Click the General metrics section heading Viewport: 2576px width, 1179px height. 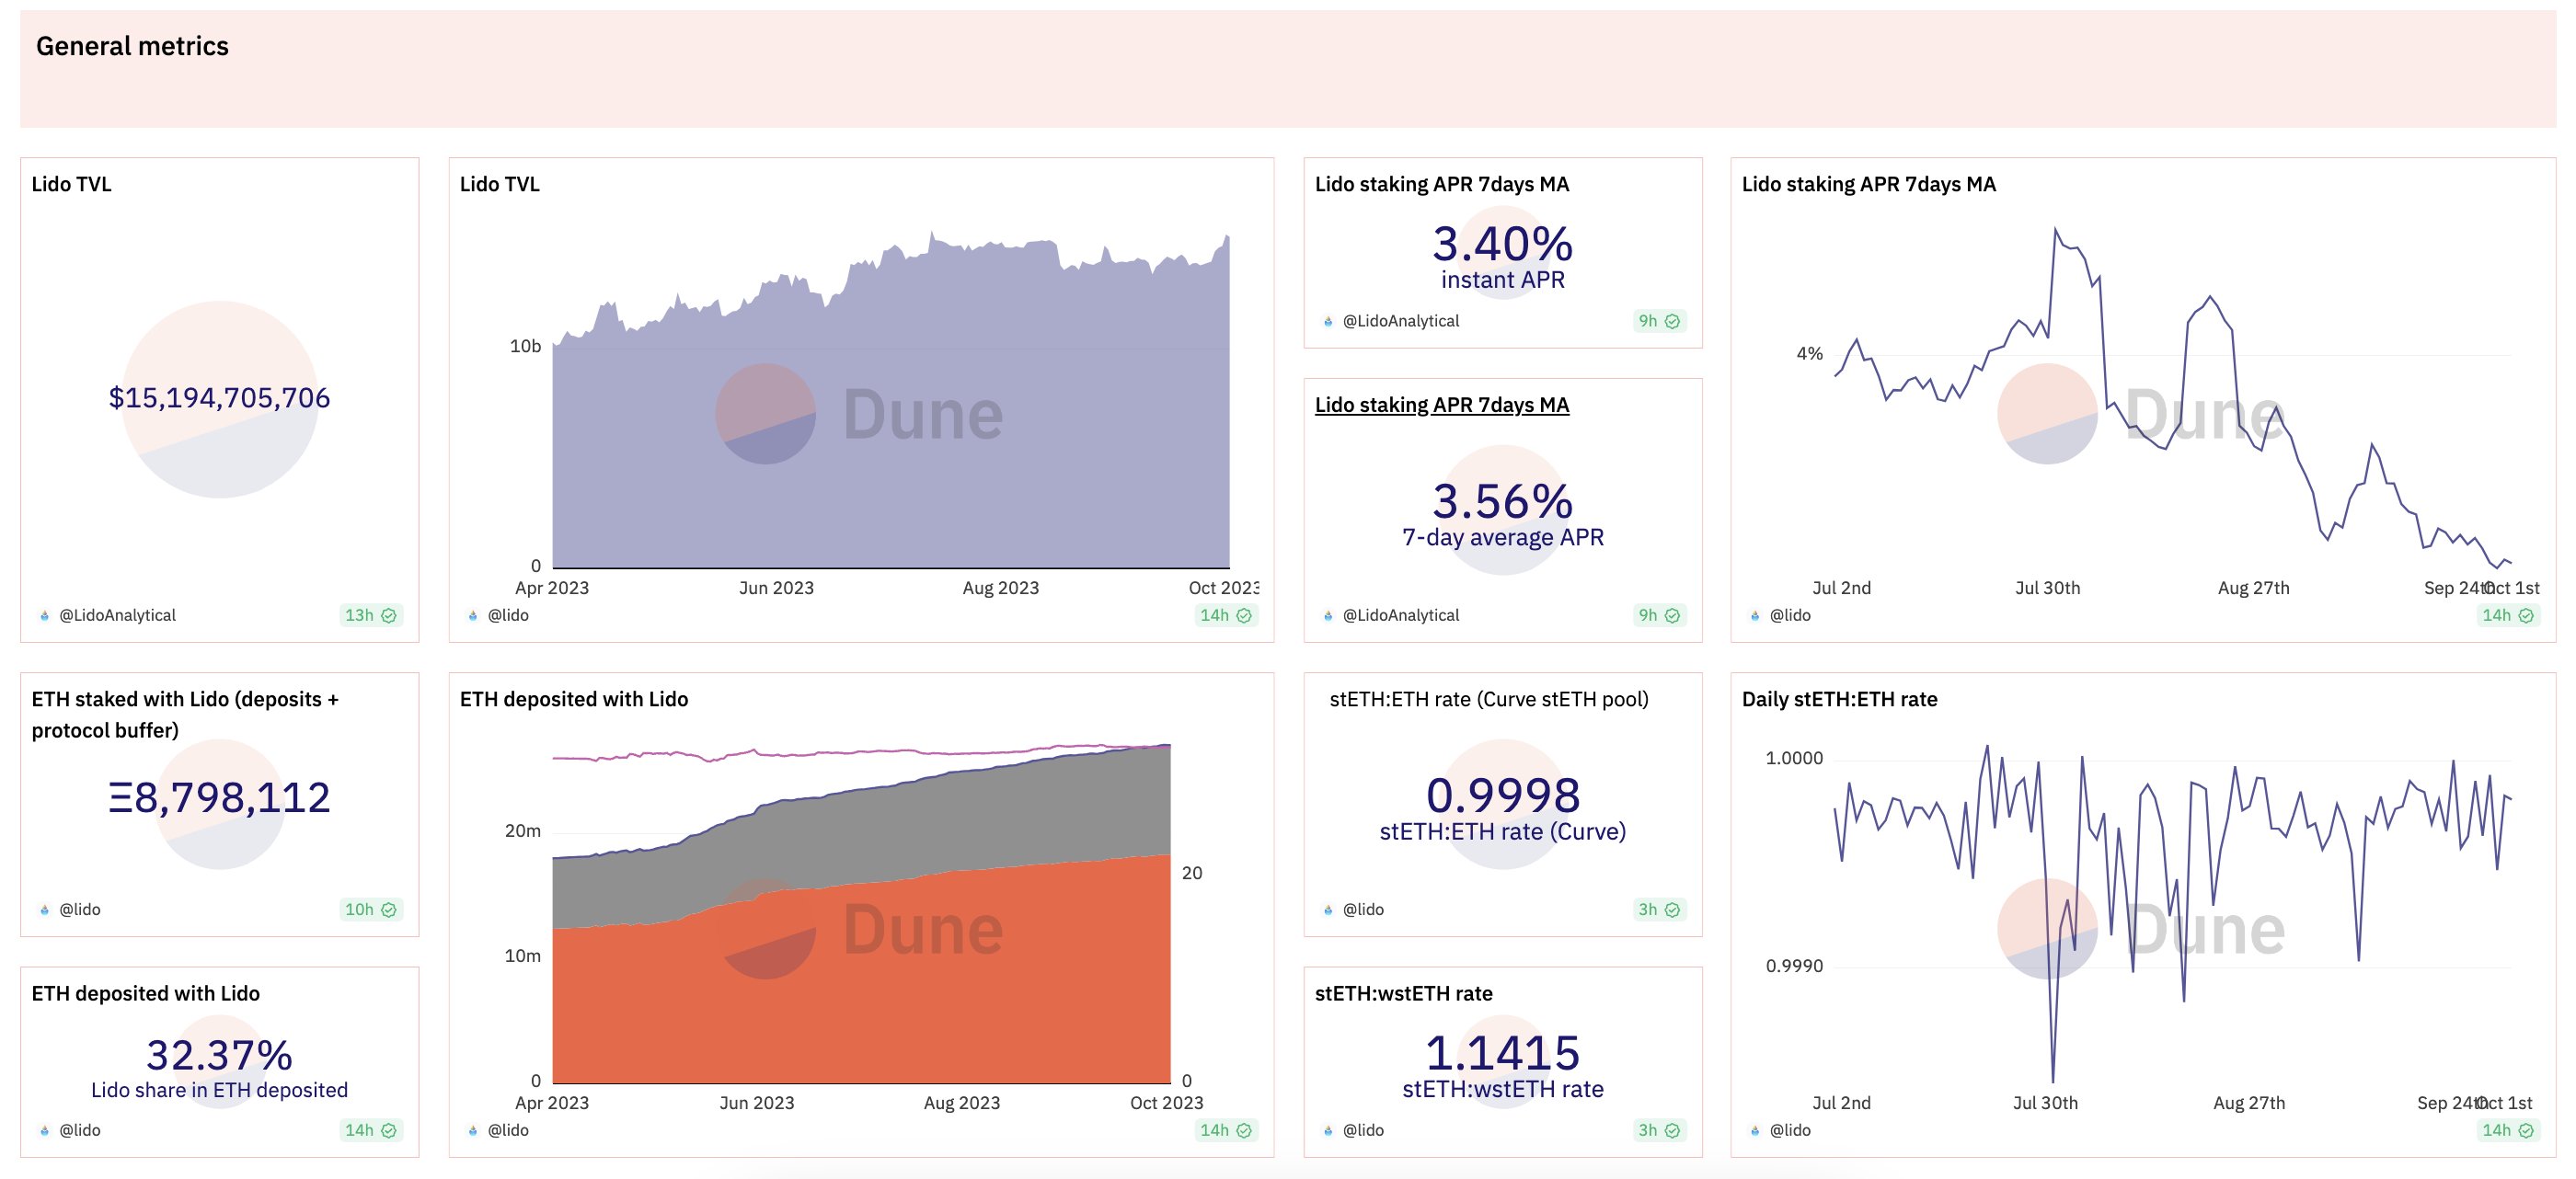(x=132, y=46)
